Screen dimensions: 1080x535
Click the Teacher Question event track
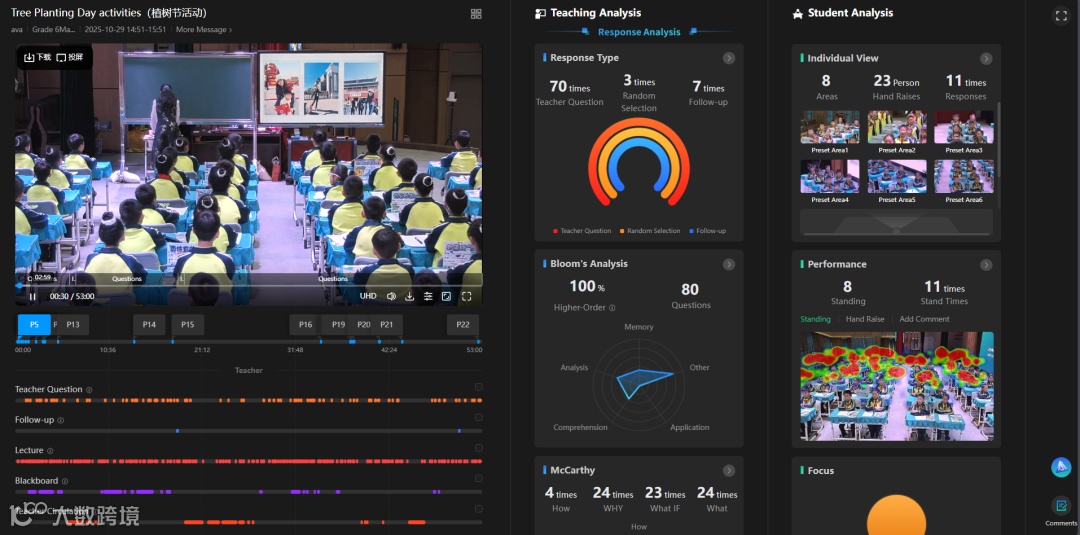pos(249,400)
